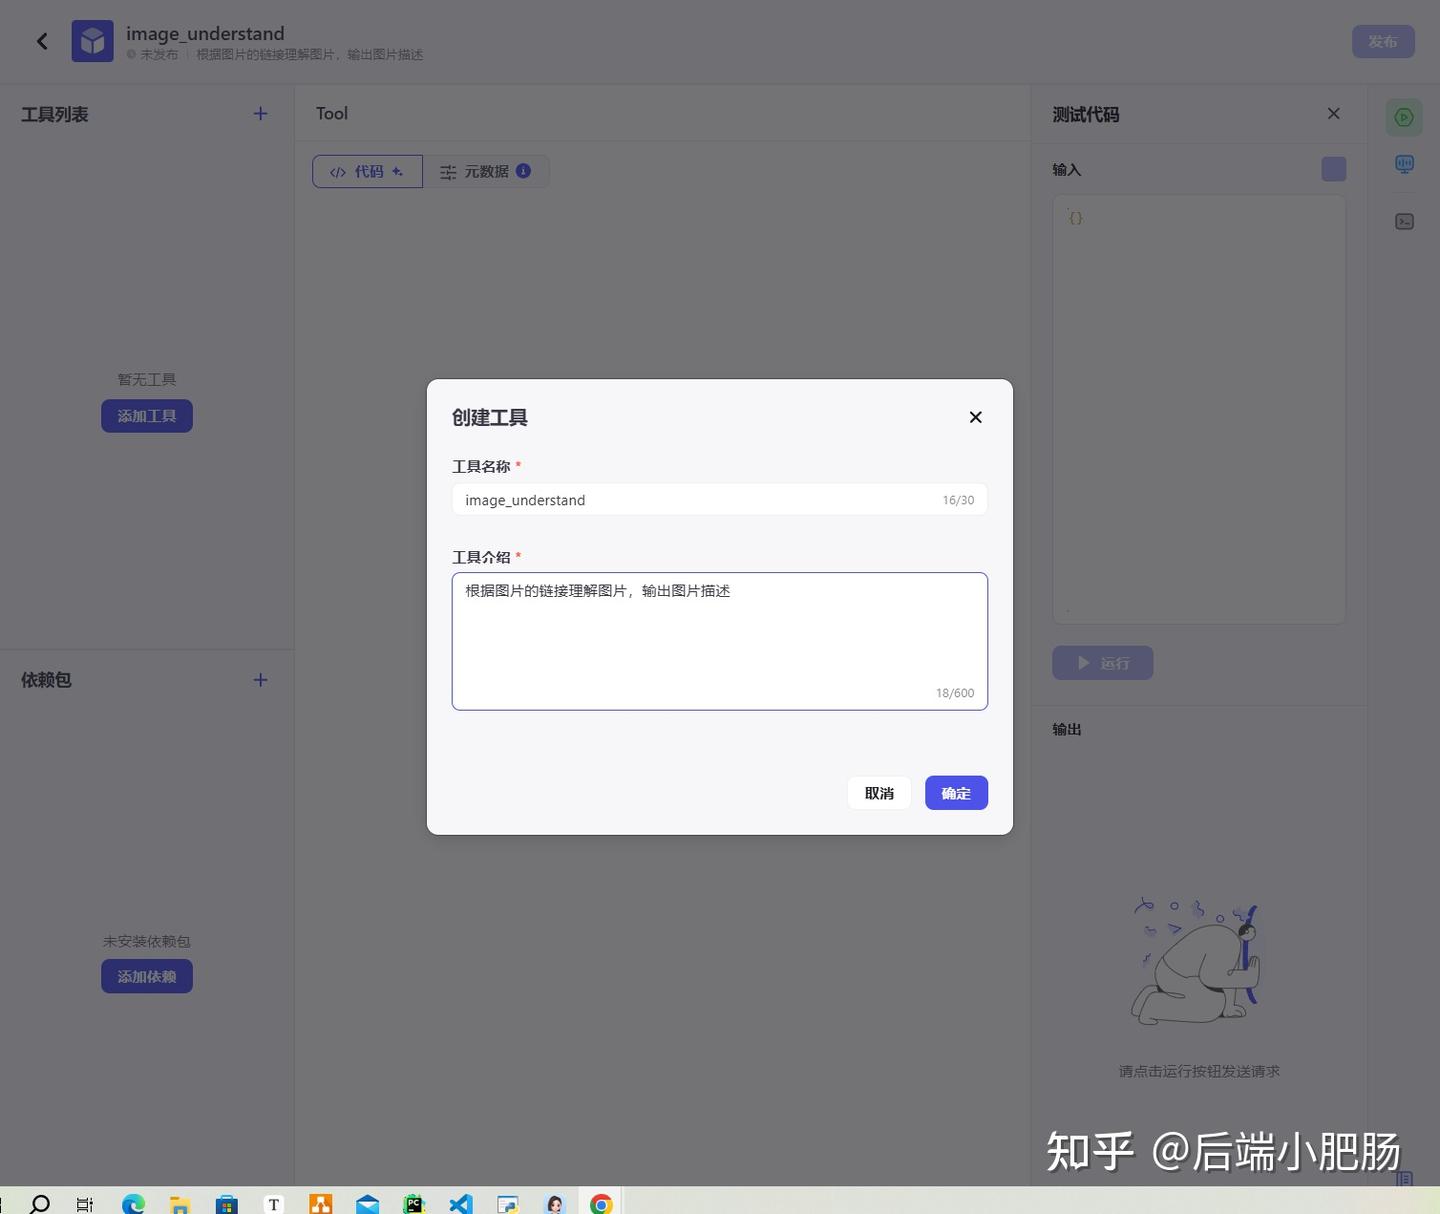Open Mail app from taskbar
Image resolution: width=1440 pixels, height=1214 pixels.
(x=367, y=1204)
